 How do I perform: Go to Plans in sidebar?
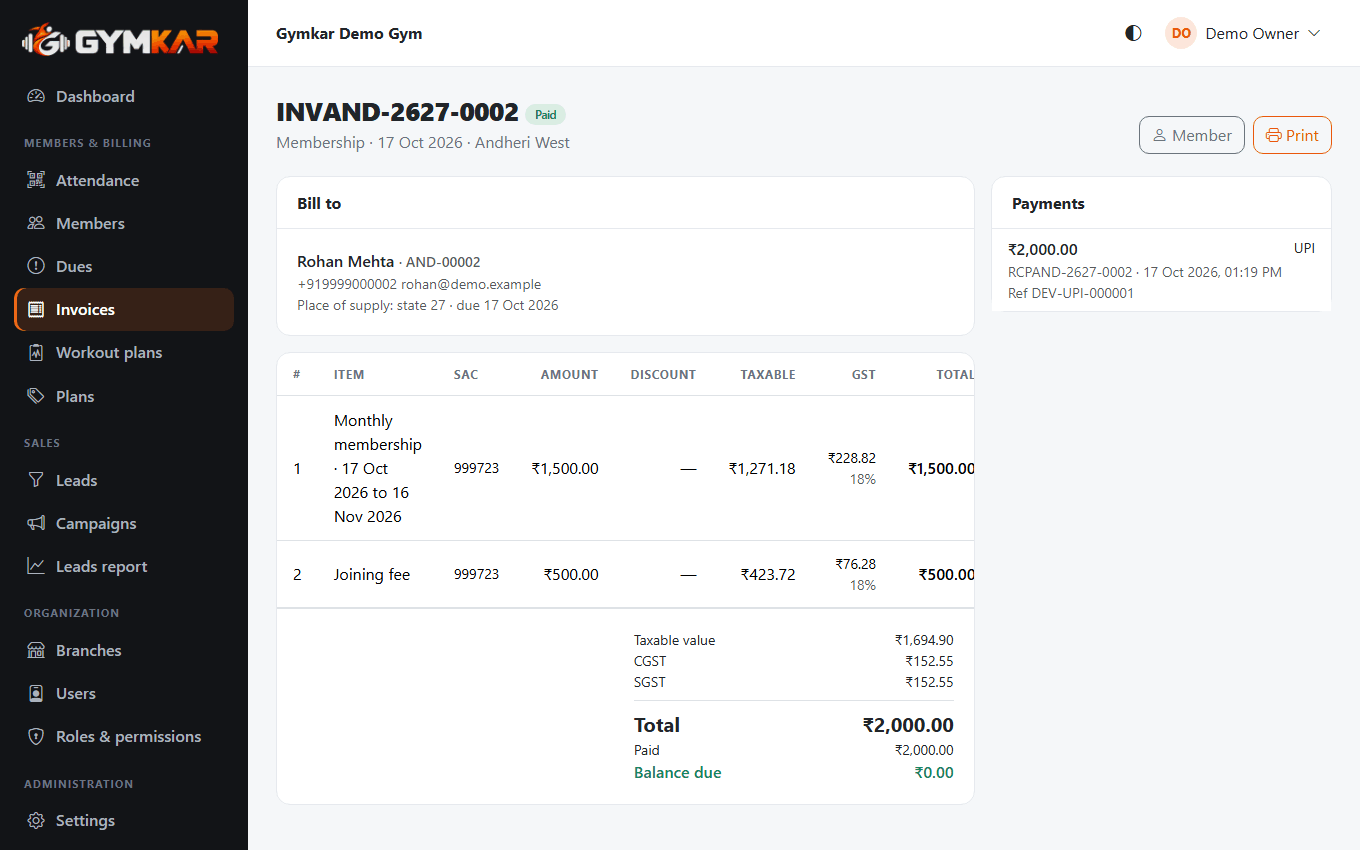(124, 397)
